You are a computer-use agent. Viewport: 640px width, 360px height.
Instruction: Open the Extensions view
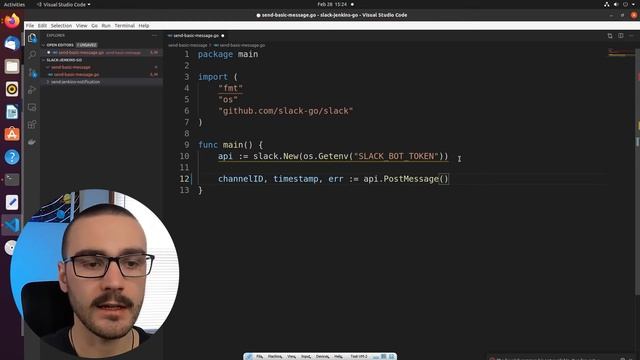coord(32,124)
